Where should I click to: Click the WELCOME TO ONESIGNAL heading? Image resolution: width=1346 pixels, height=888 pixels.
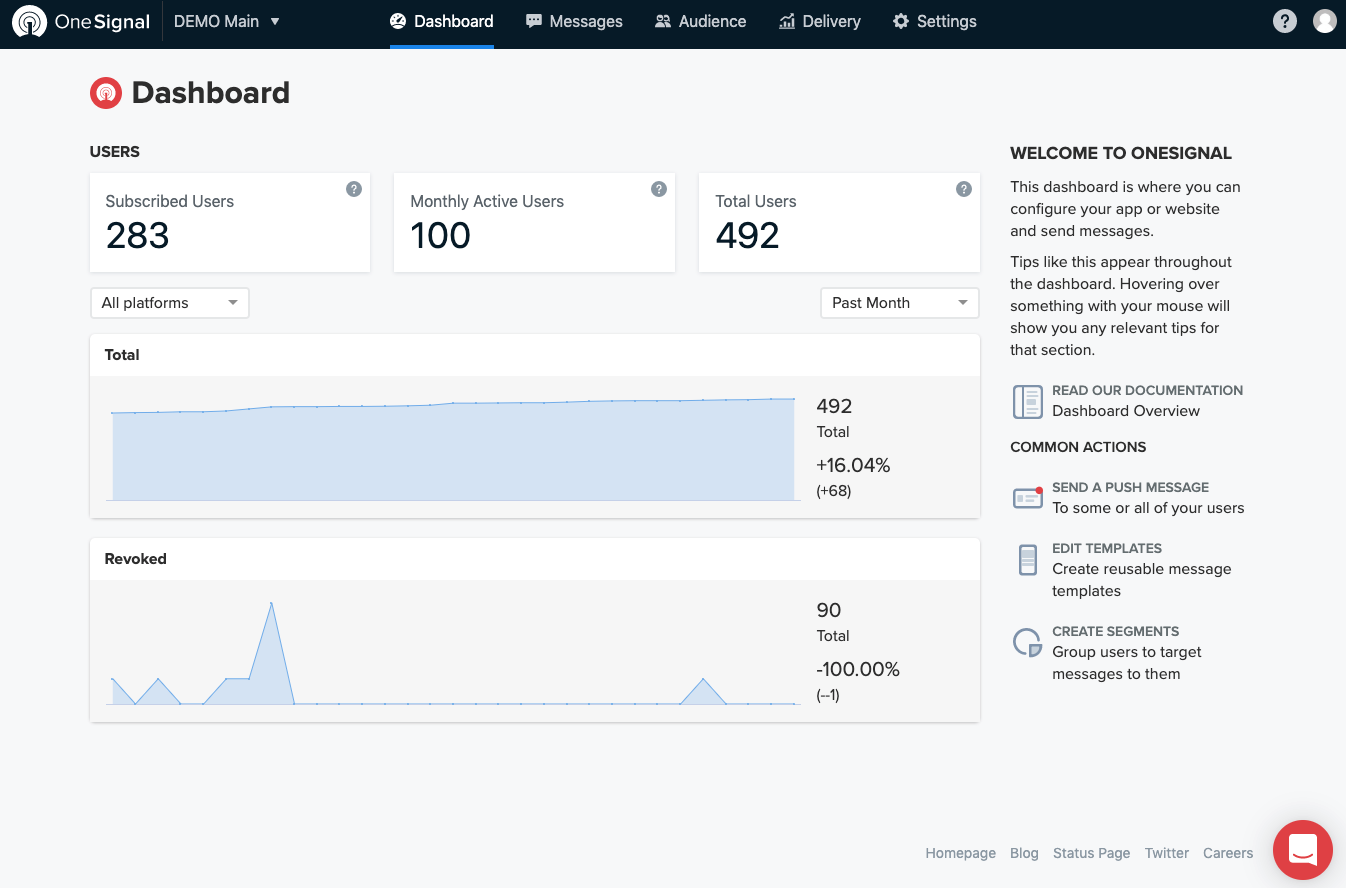[1121, 154]
